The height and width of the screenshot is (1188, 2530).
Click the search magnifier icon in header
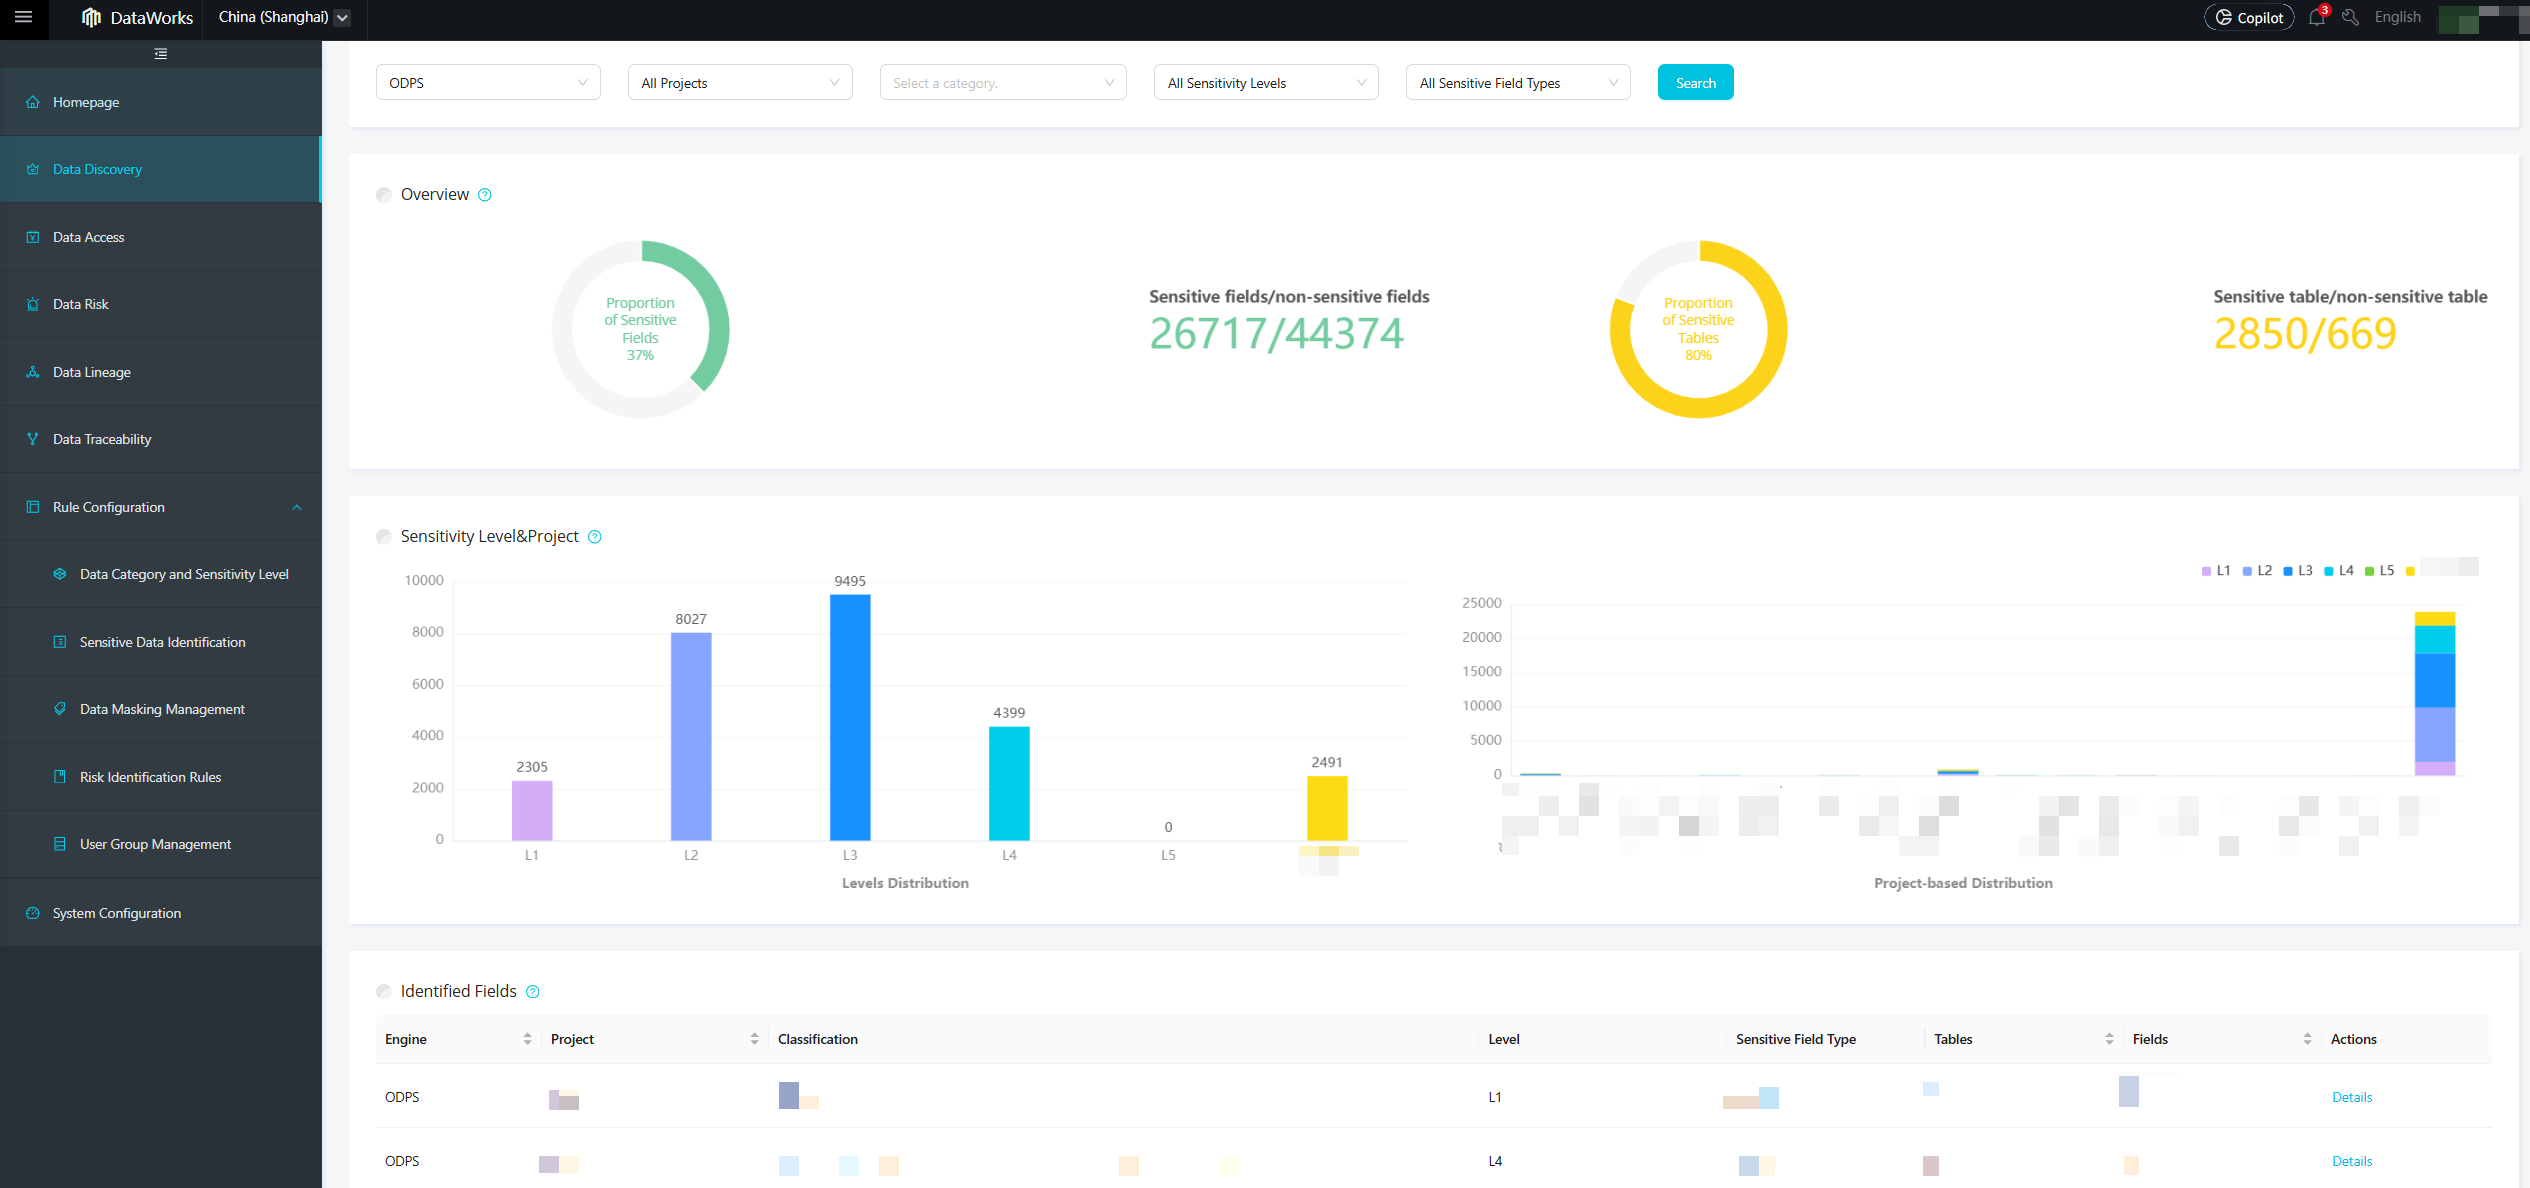(x=2350, y=17)
